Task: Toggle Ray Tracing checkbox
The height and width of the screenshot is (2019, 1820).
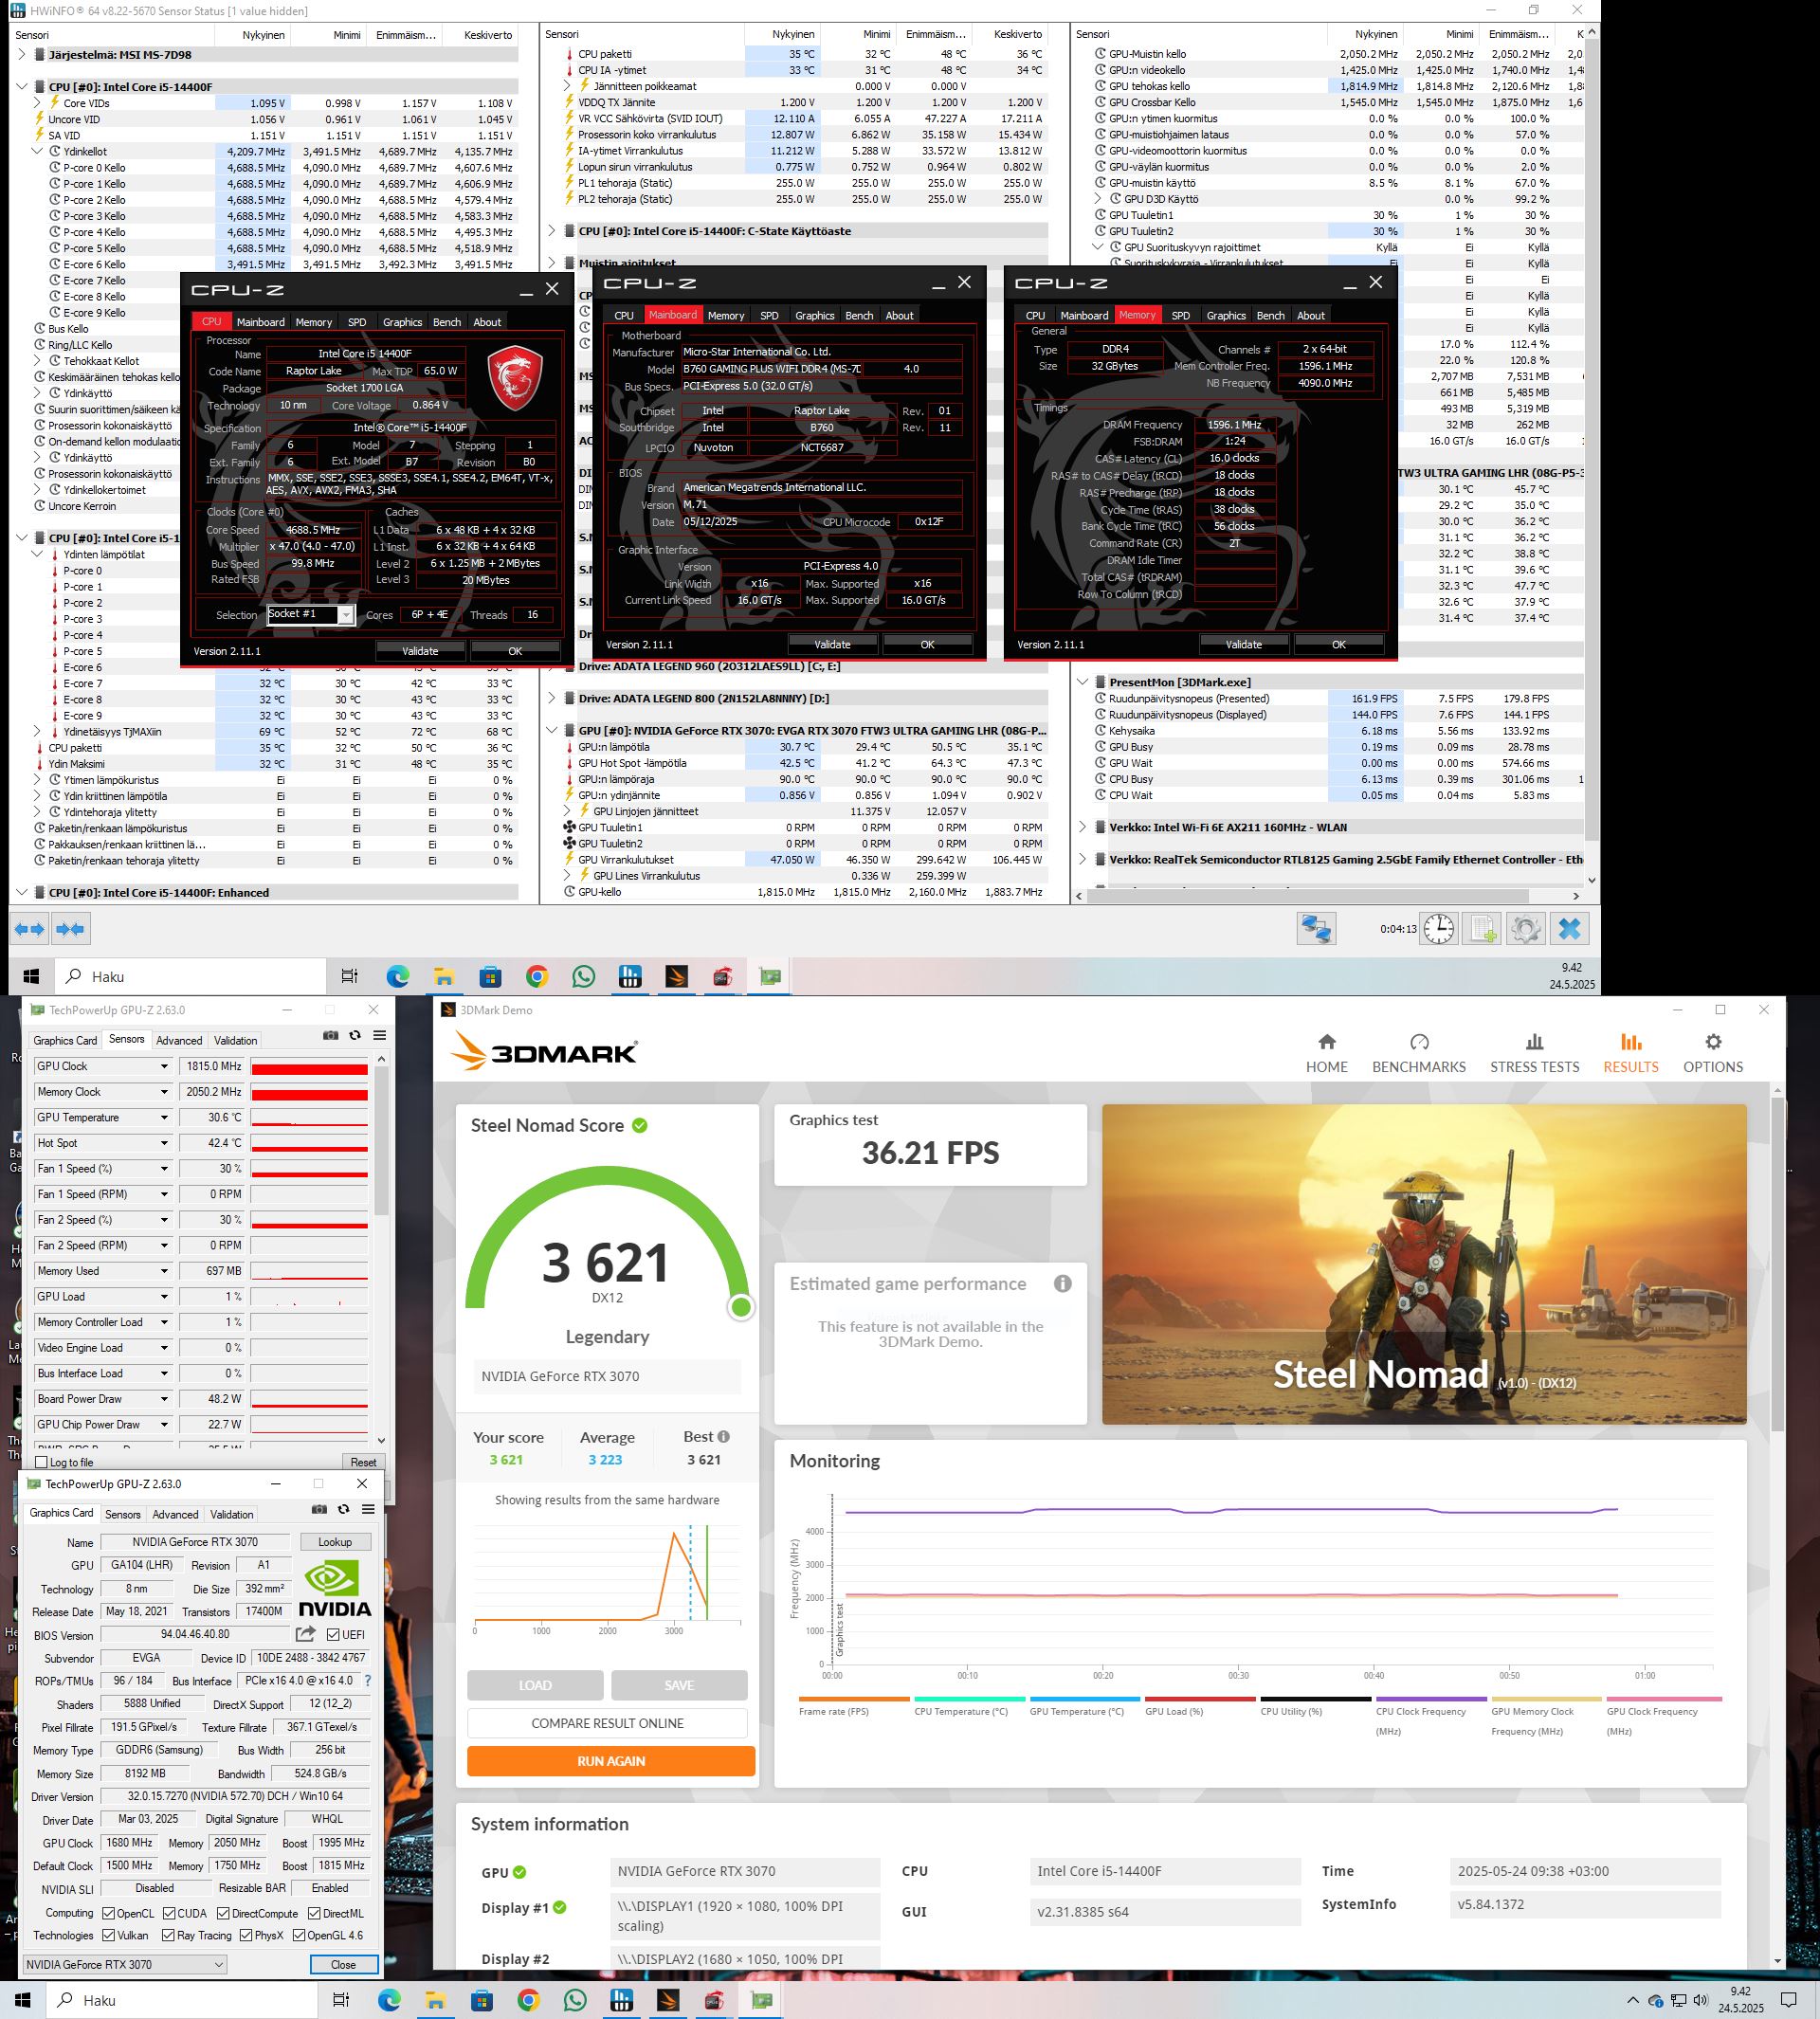Action: pyautogui.click(x=168, y=1935)
